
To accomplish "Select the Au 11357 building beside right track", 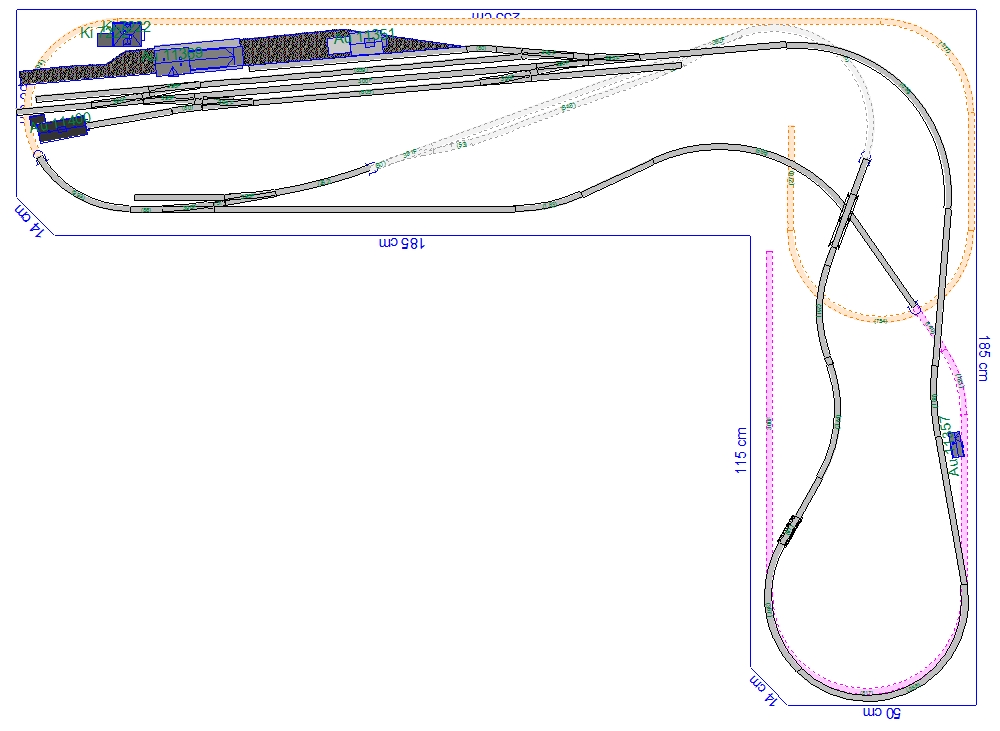I will tap(955, 445).
